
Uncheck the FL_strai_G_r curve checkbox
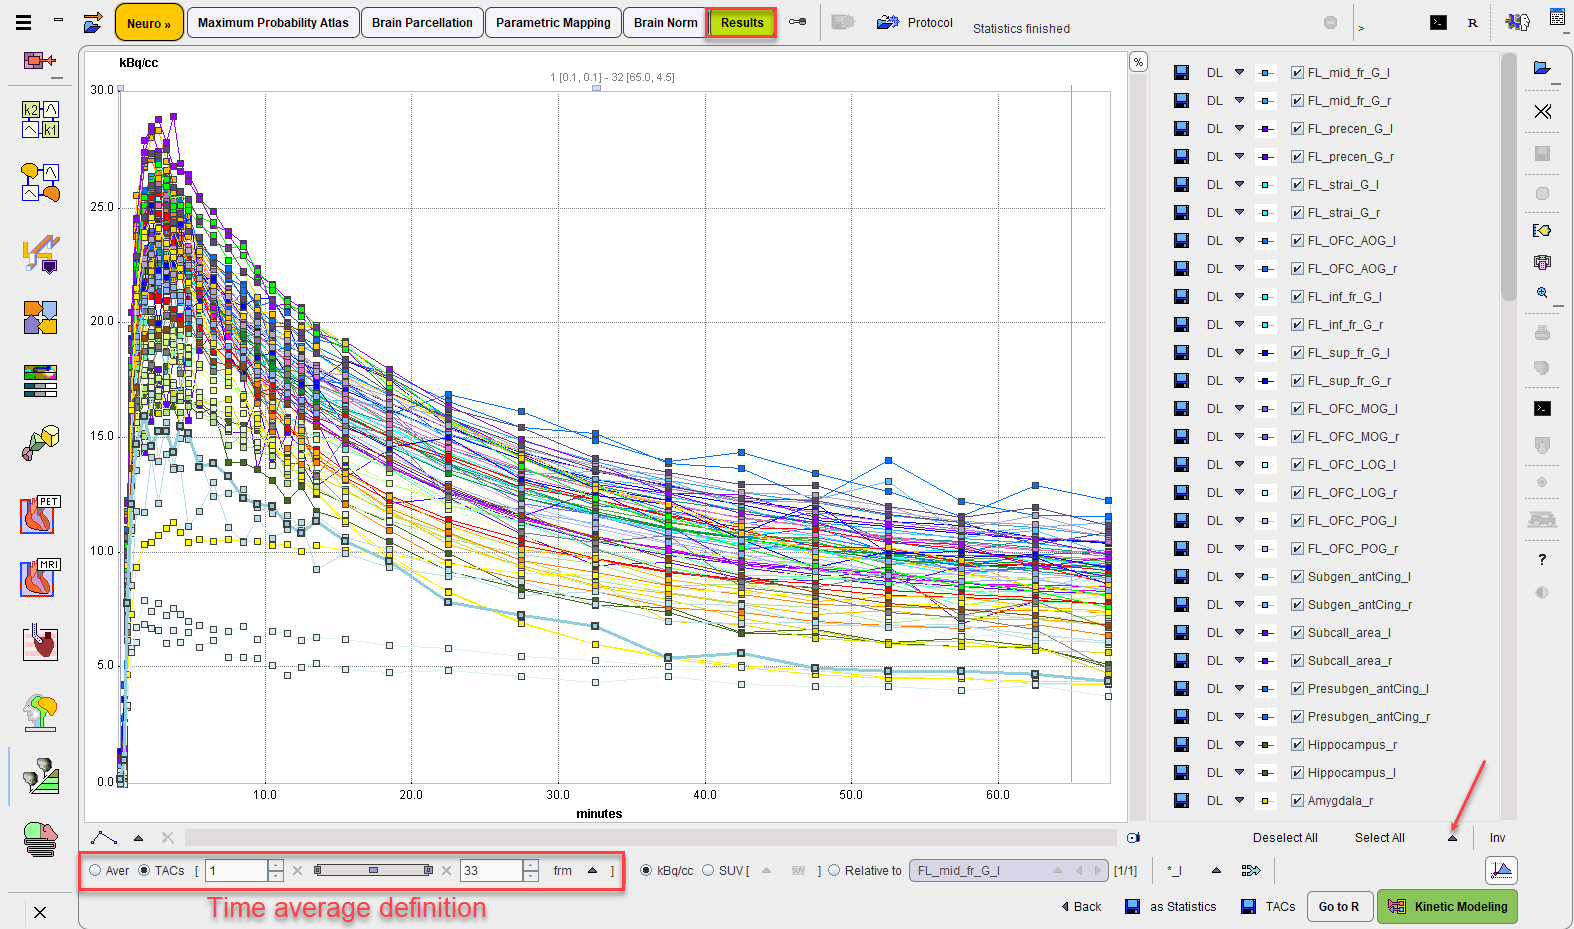click(x=1296, y=212)
